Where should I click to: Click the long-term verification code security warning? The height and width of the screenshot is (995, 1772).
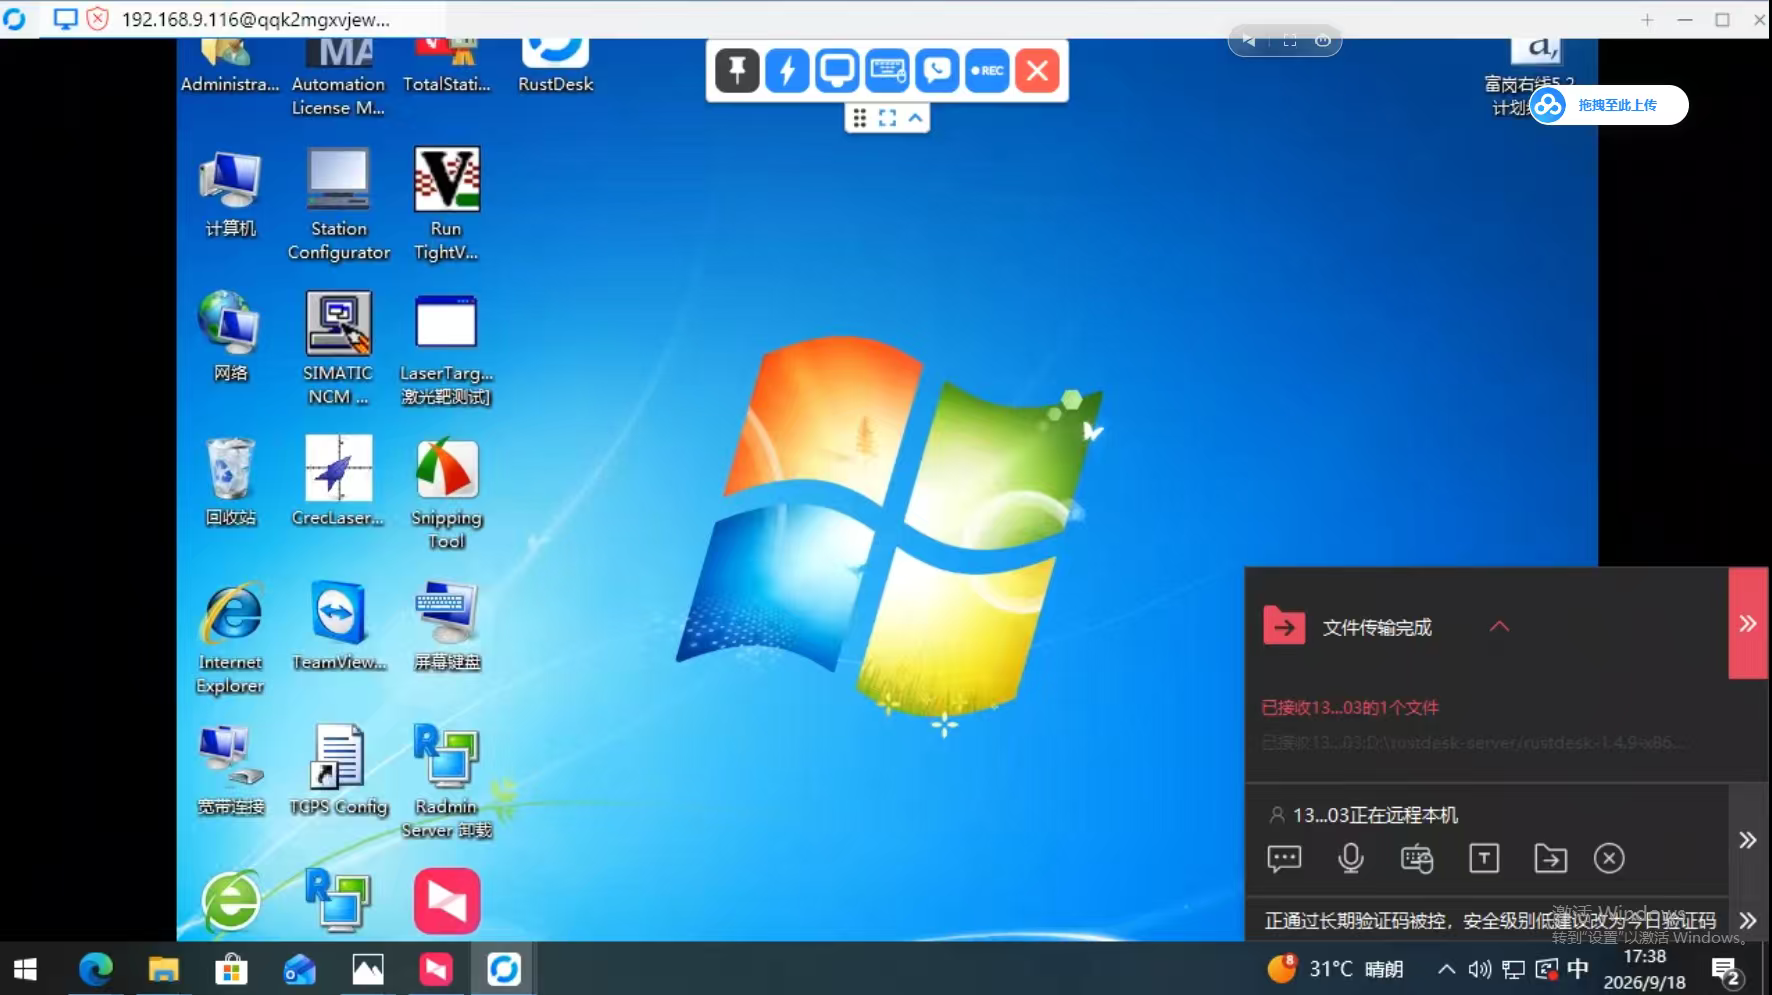pyautogui.click(x=1490, y=920)
